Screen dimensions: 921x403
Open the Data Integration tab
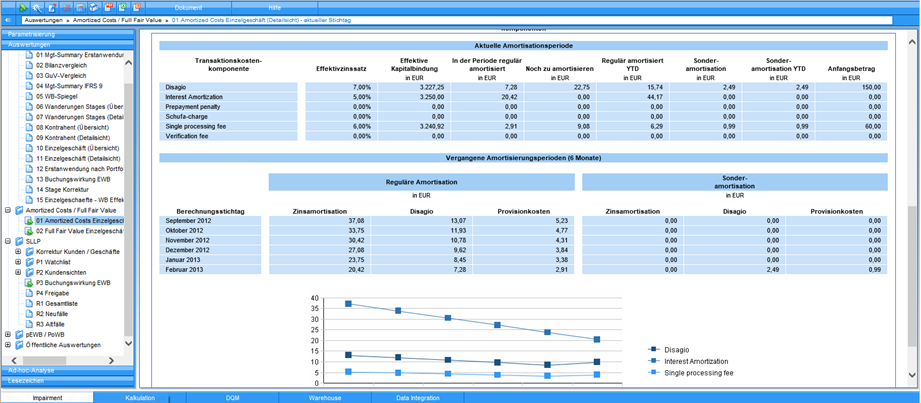click(417, 397)
